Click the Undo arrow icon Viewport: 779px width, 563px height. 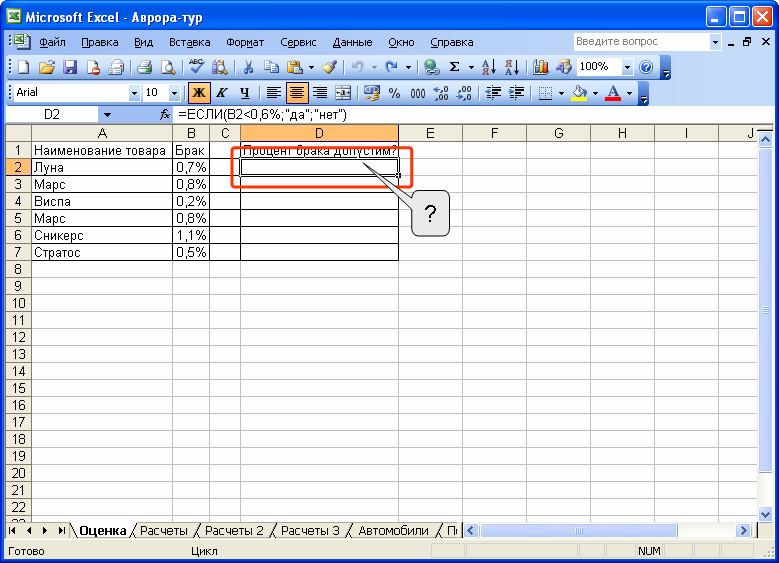[x=357, y=67]
